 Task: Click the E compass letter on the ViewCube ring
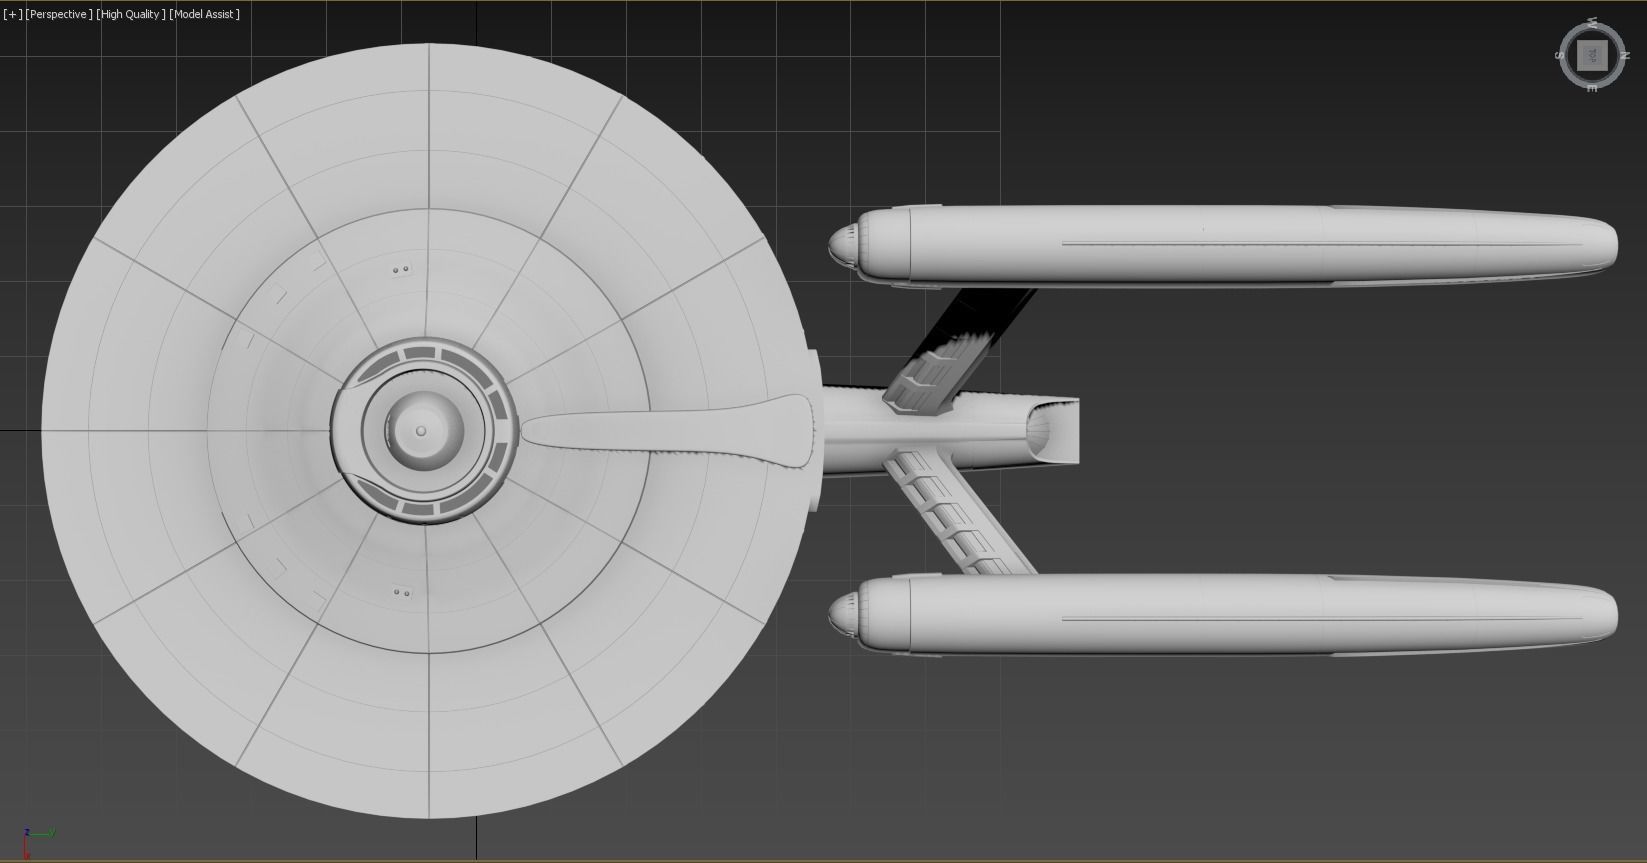click(1592, 89)
